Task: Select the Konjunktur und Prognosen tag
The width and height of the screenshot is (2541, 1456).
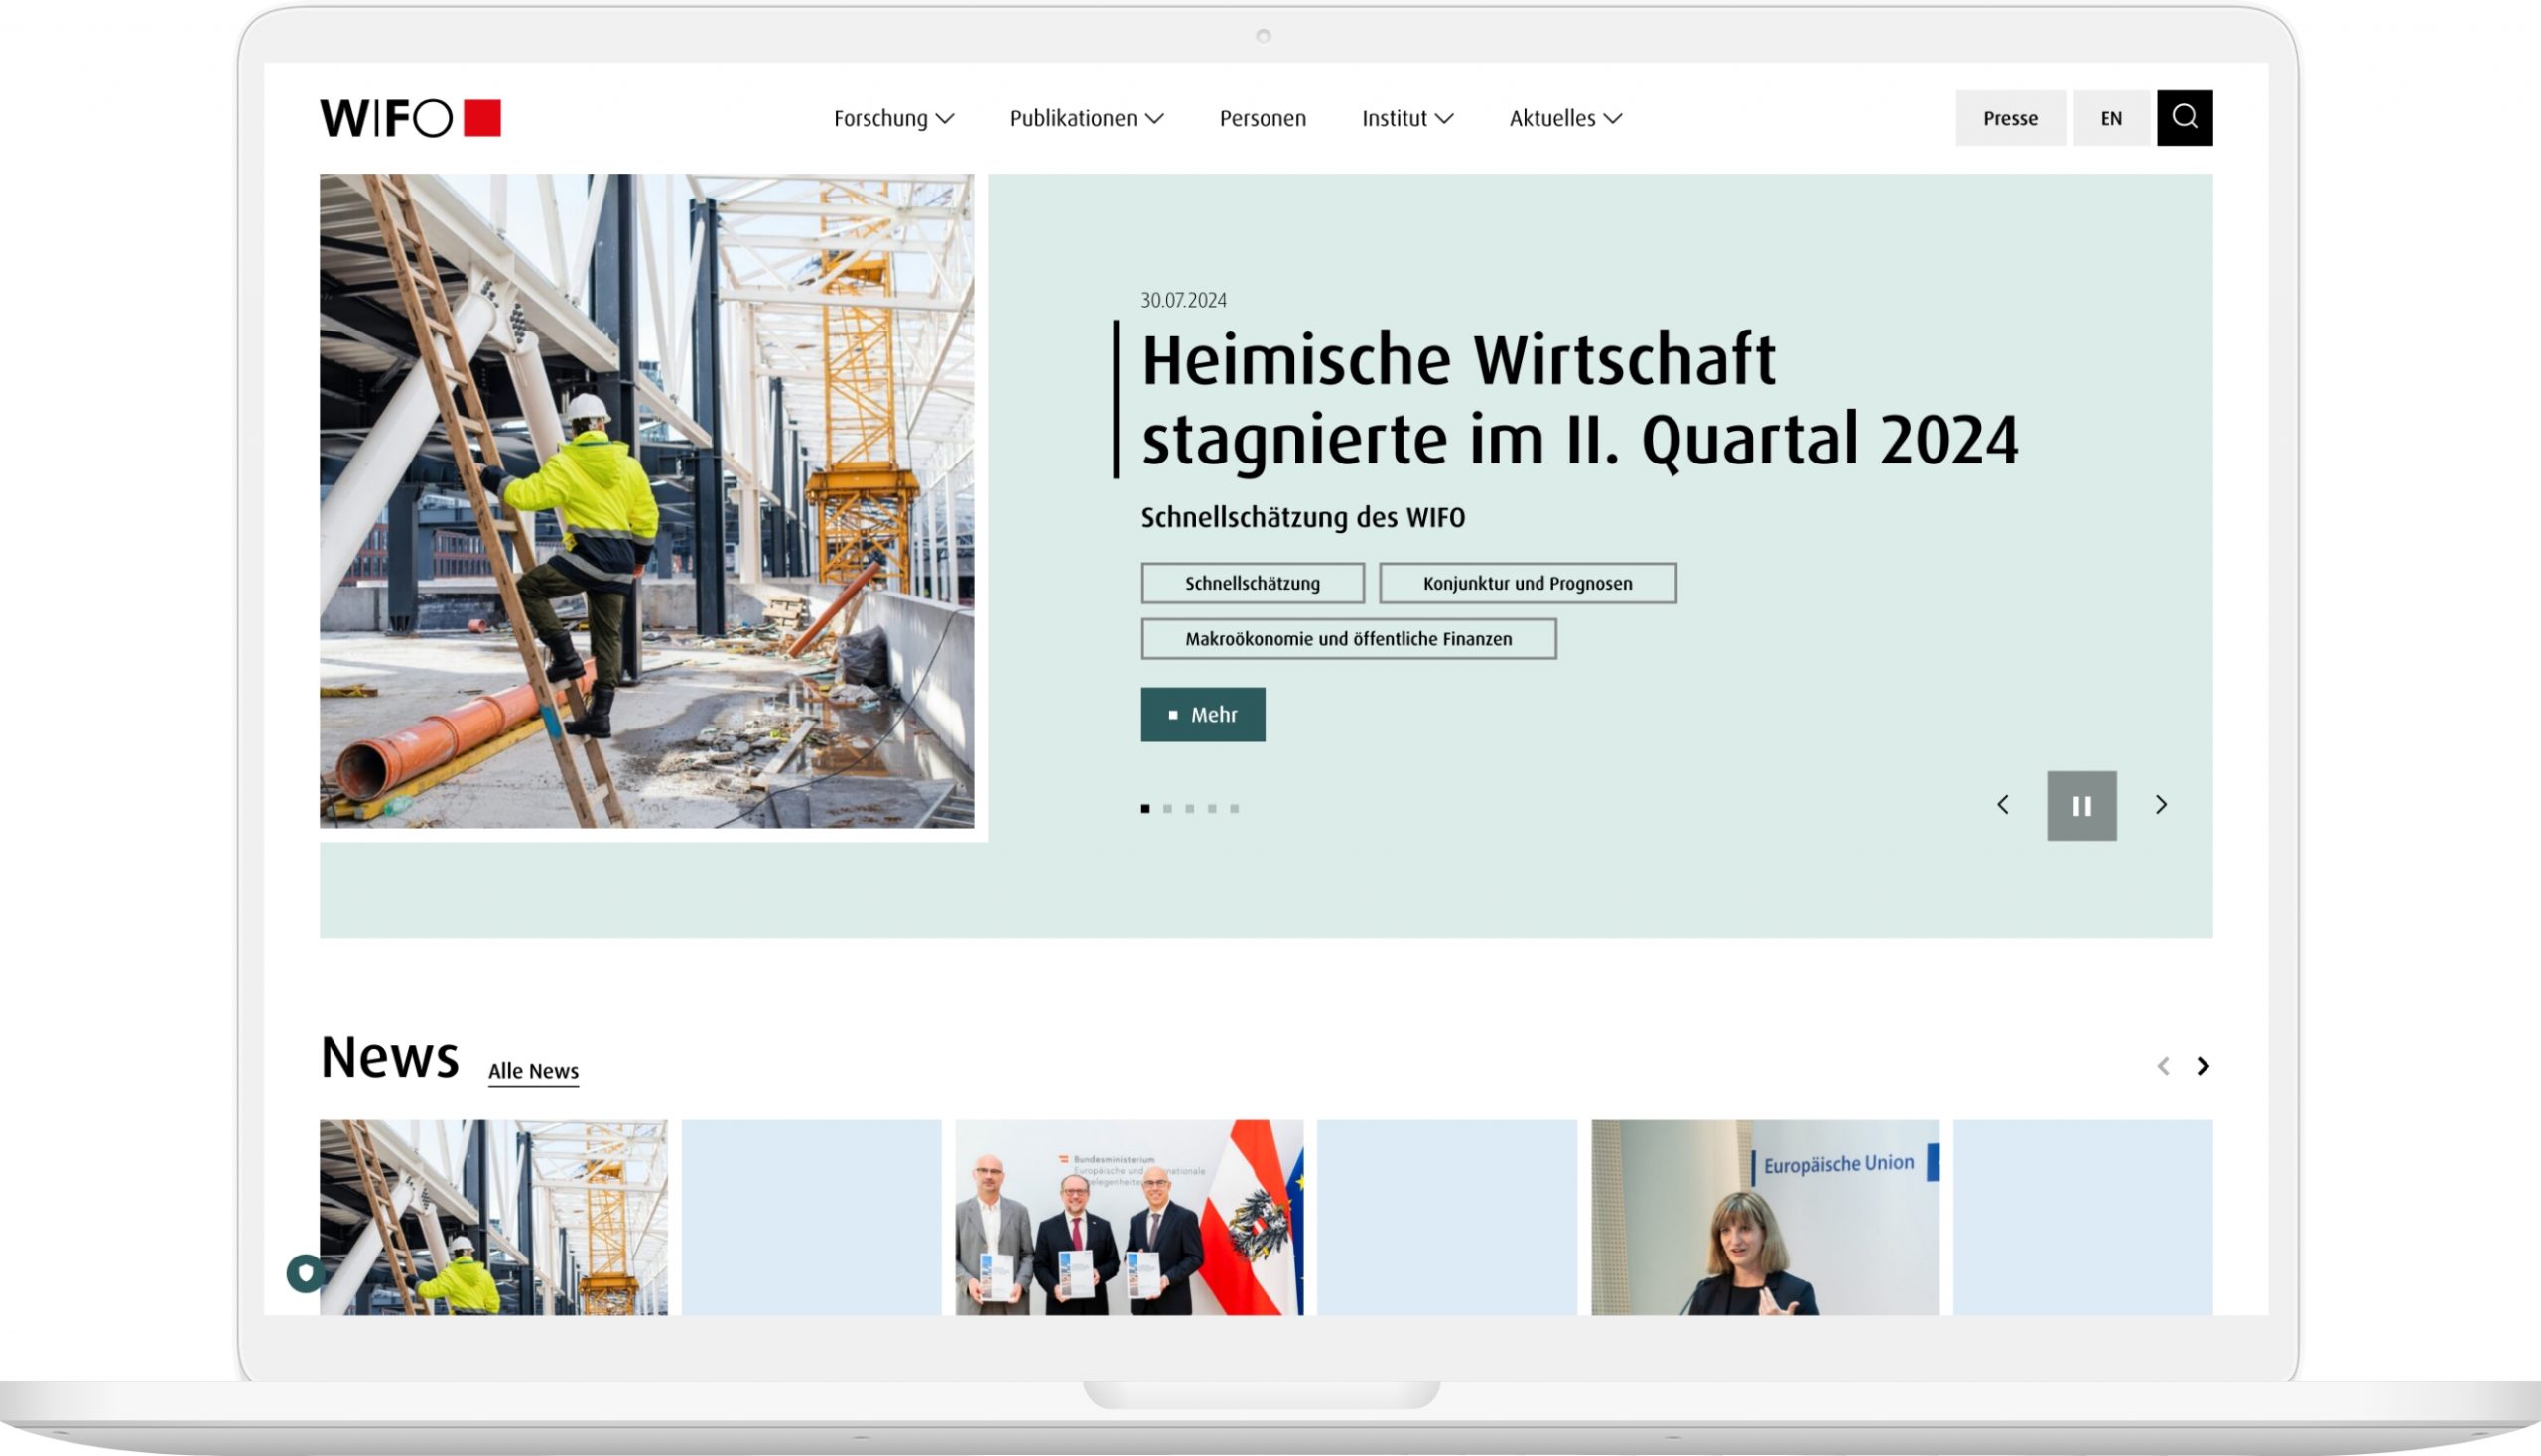Action: 1527,583
